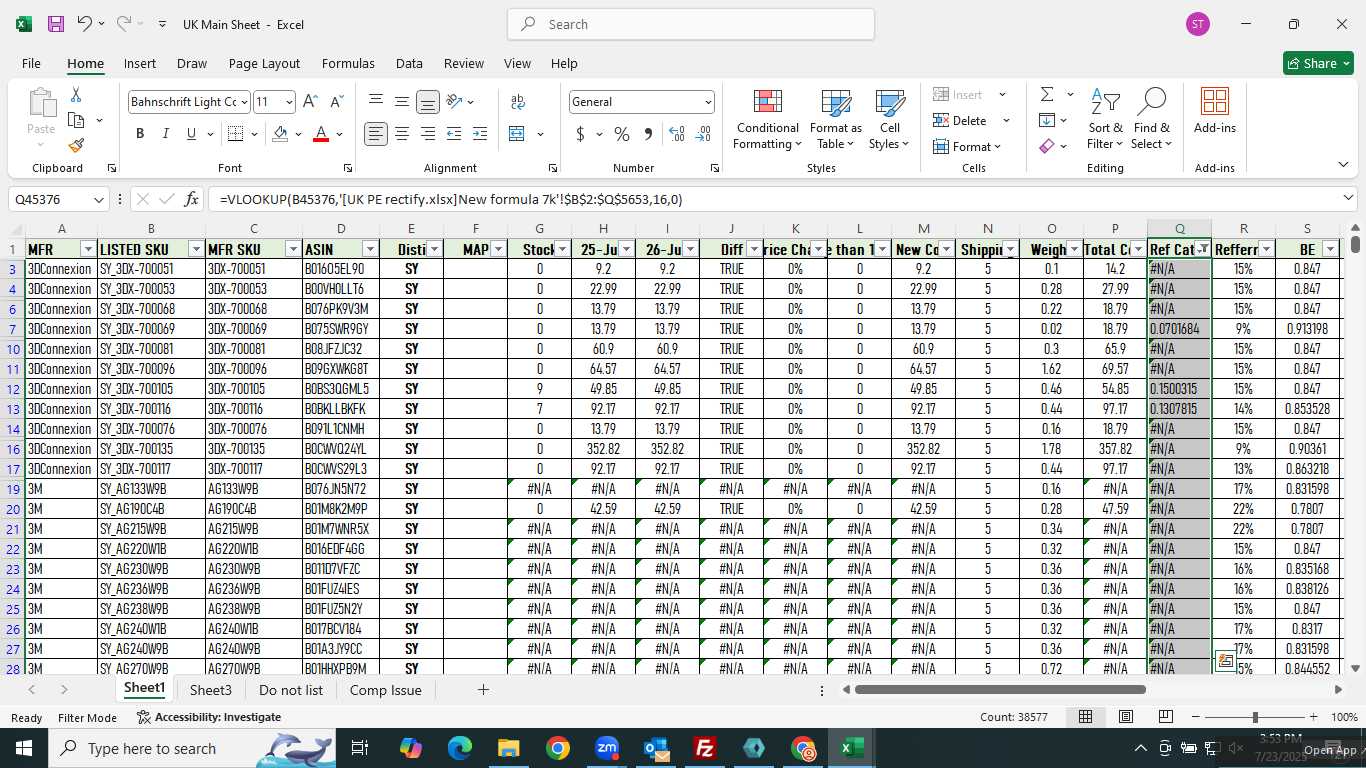Open the General number format dropdown
The width and height of the screenshot is (1366, 768).
[708, 101]
